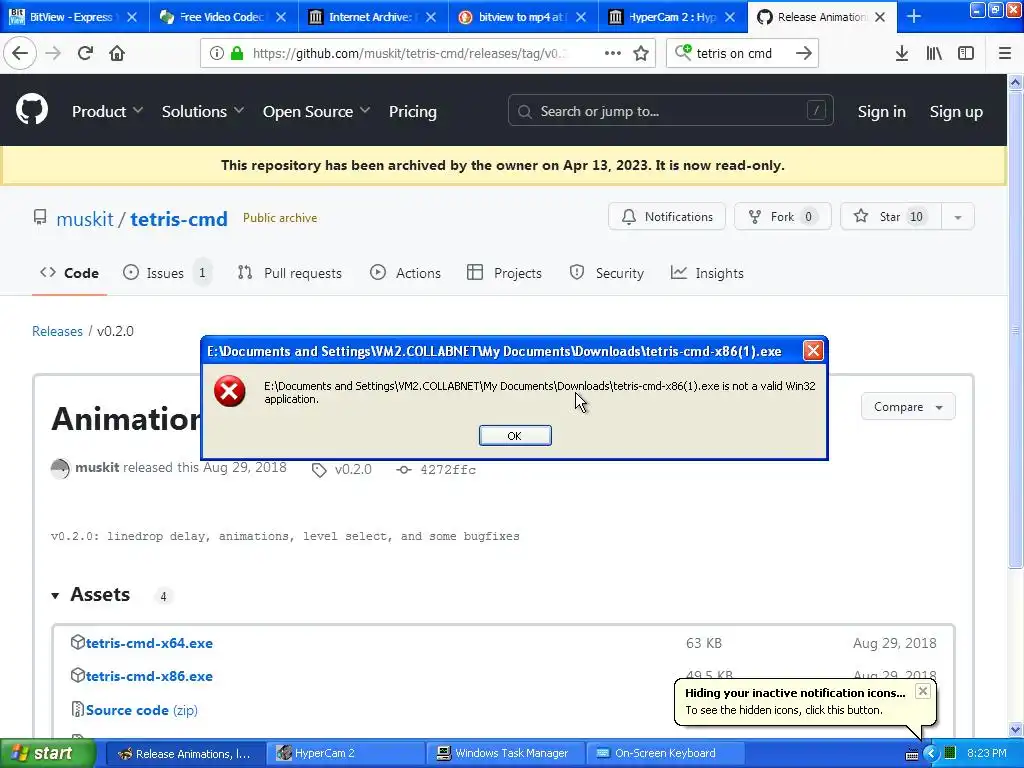Open the Projects repository tab

tap(504, 273)
